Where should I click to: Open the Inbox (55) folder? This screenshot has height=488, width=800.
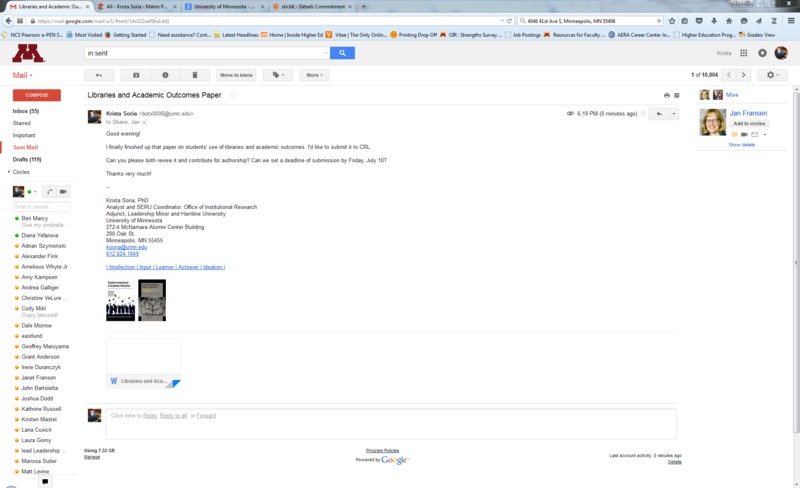25,111
